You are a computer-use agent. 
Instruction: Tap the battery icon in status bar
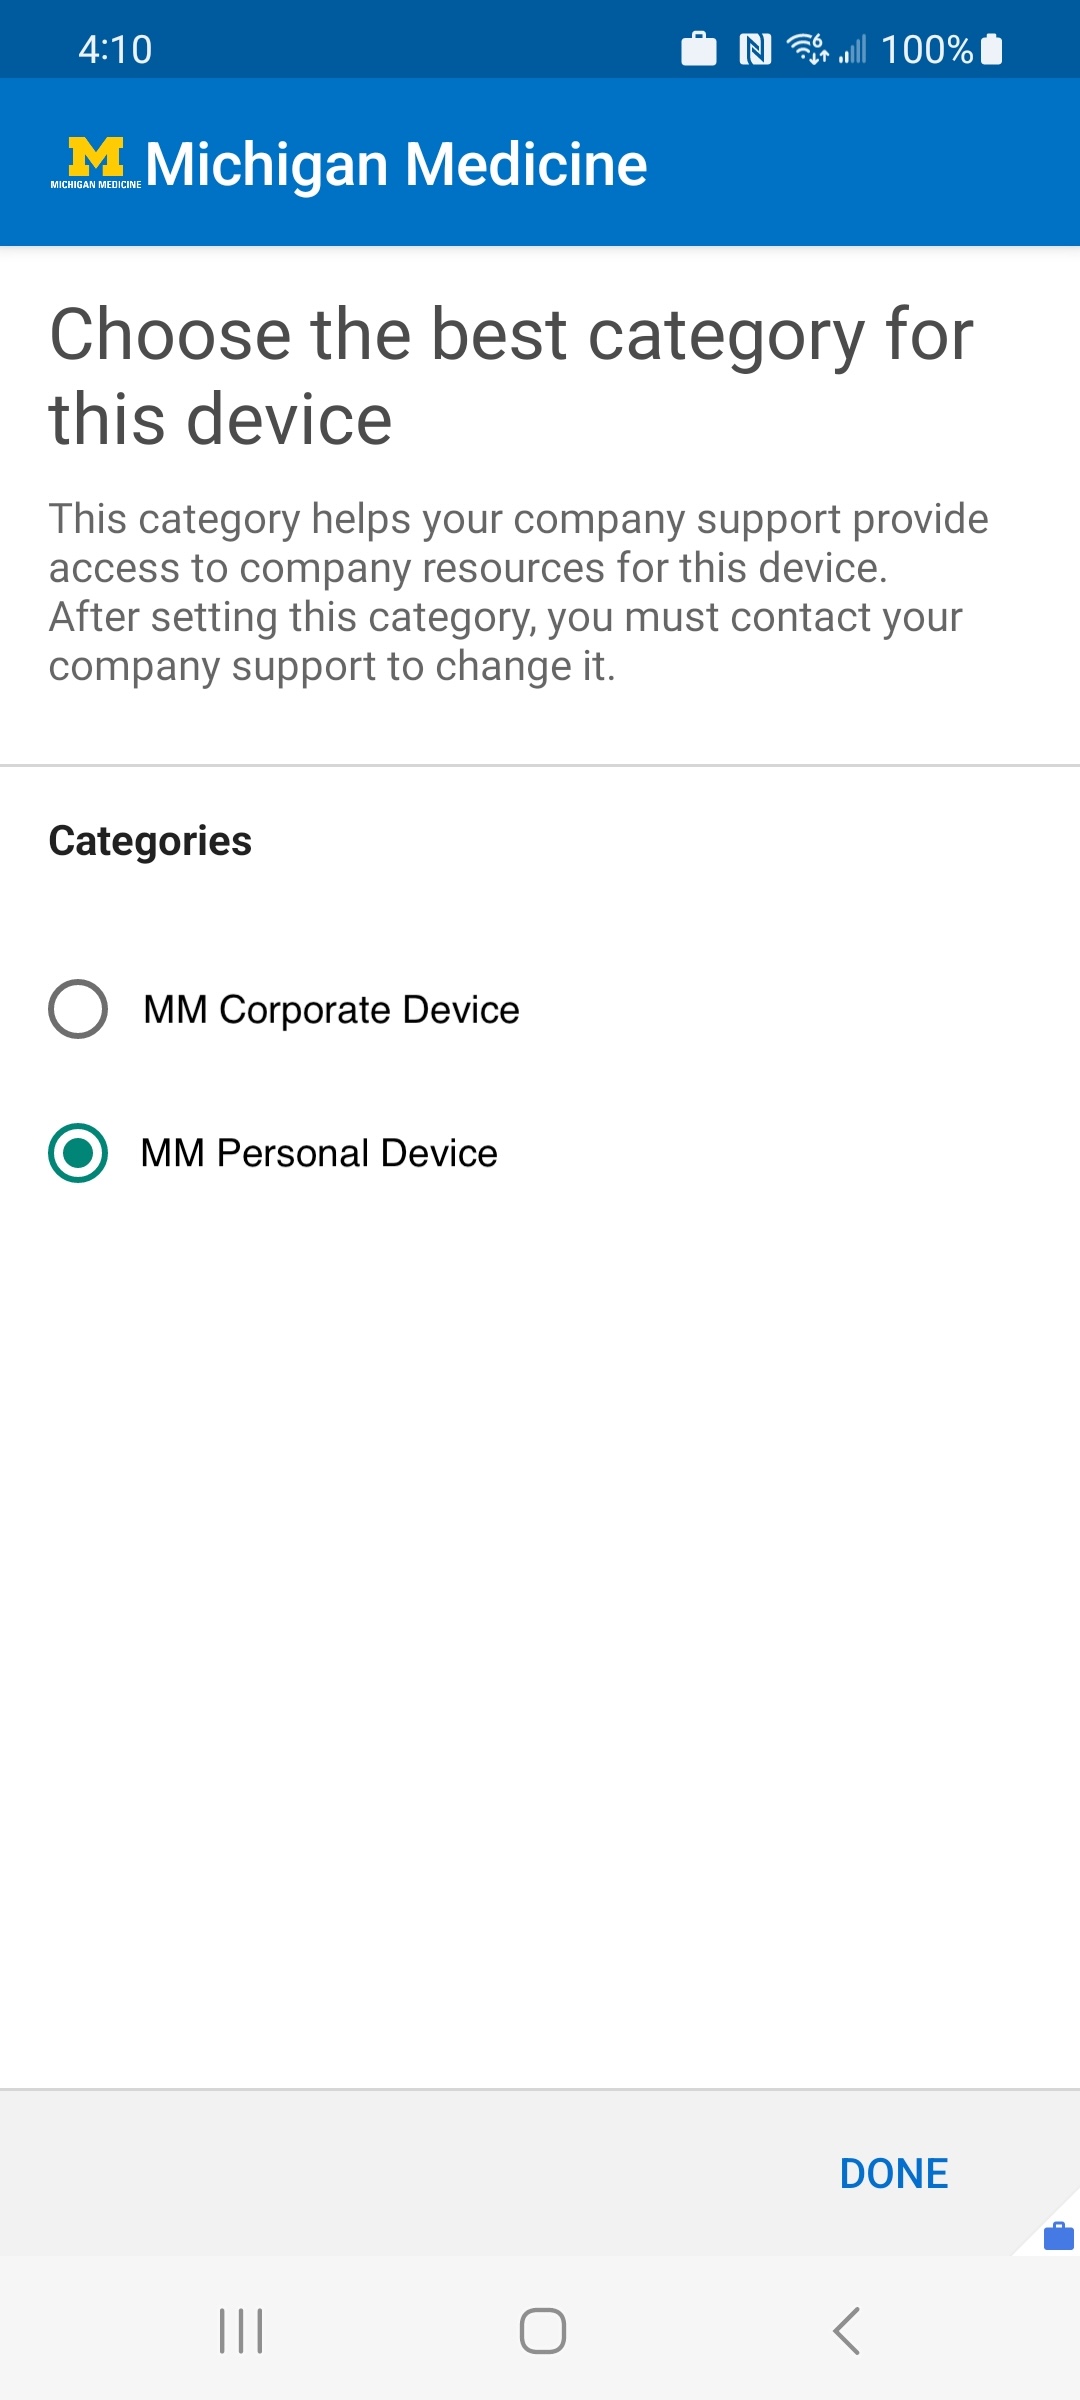pyautogui.click(x=991, y=49)
